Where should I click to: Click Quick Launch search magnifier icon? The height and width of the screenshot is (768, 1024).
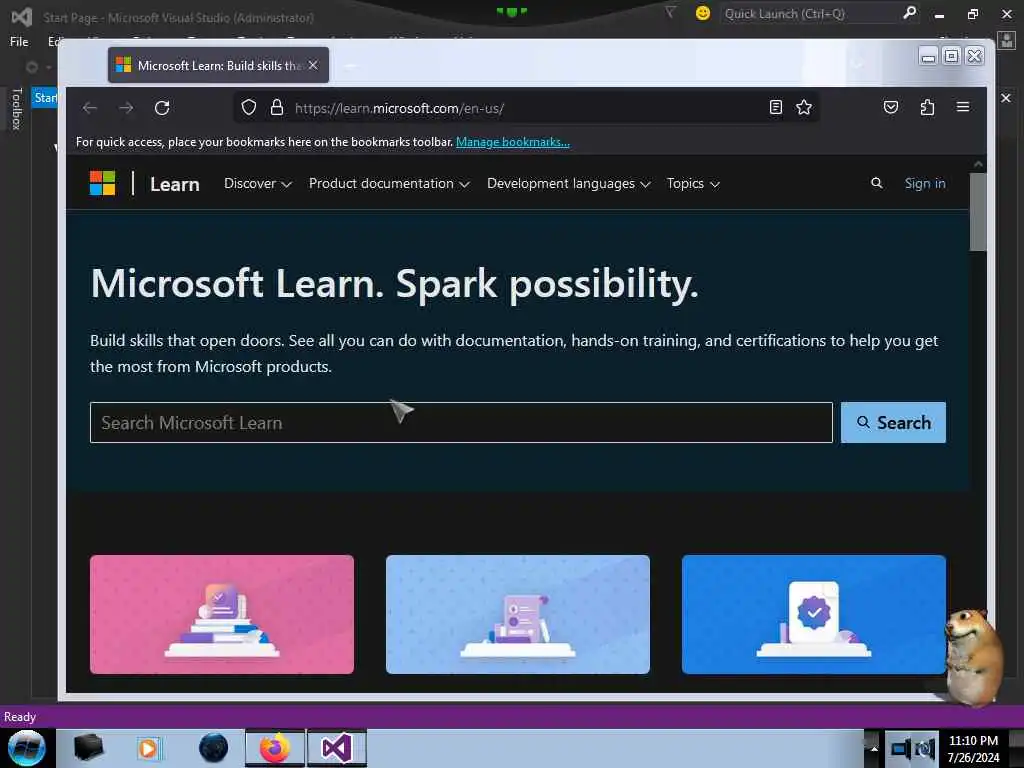coord(909,12)
